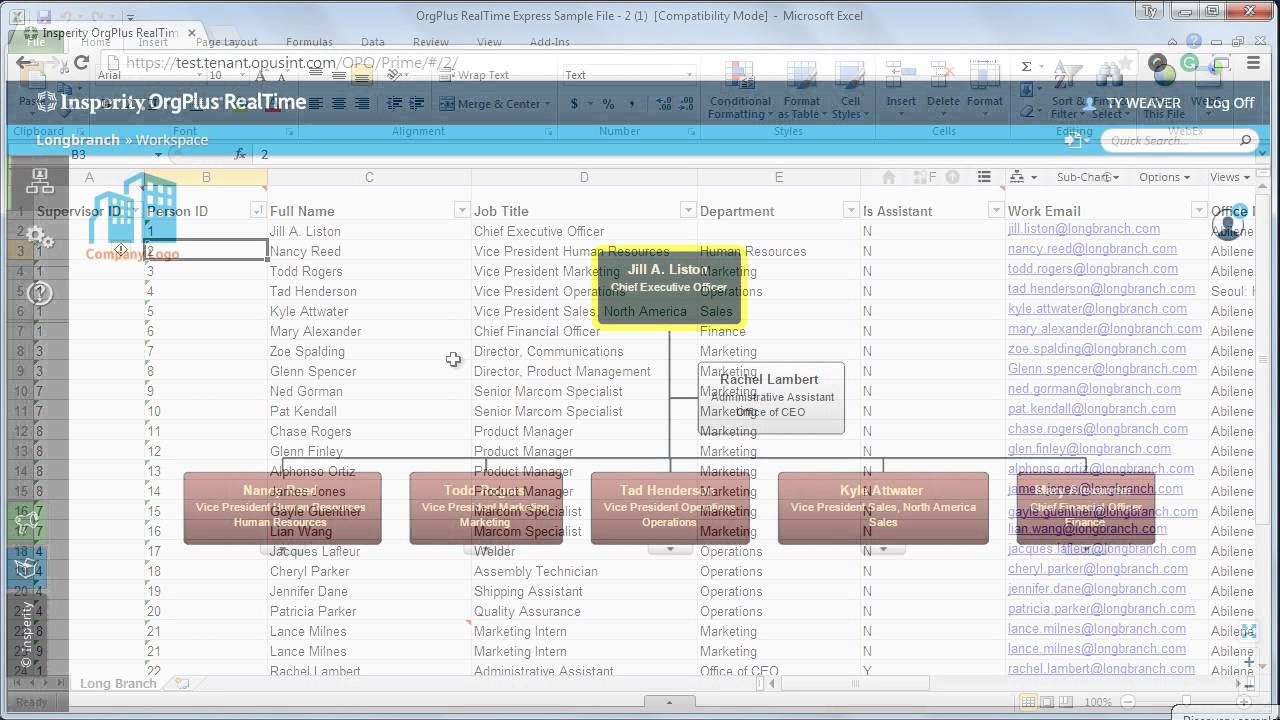Viewport: 1280px width, 720px height.
Task: Open the Full Name column filter dropdown
Action: click(x=461, y=210)
